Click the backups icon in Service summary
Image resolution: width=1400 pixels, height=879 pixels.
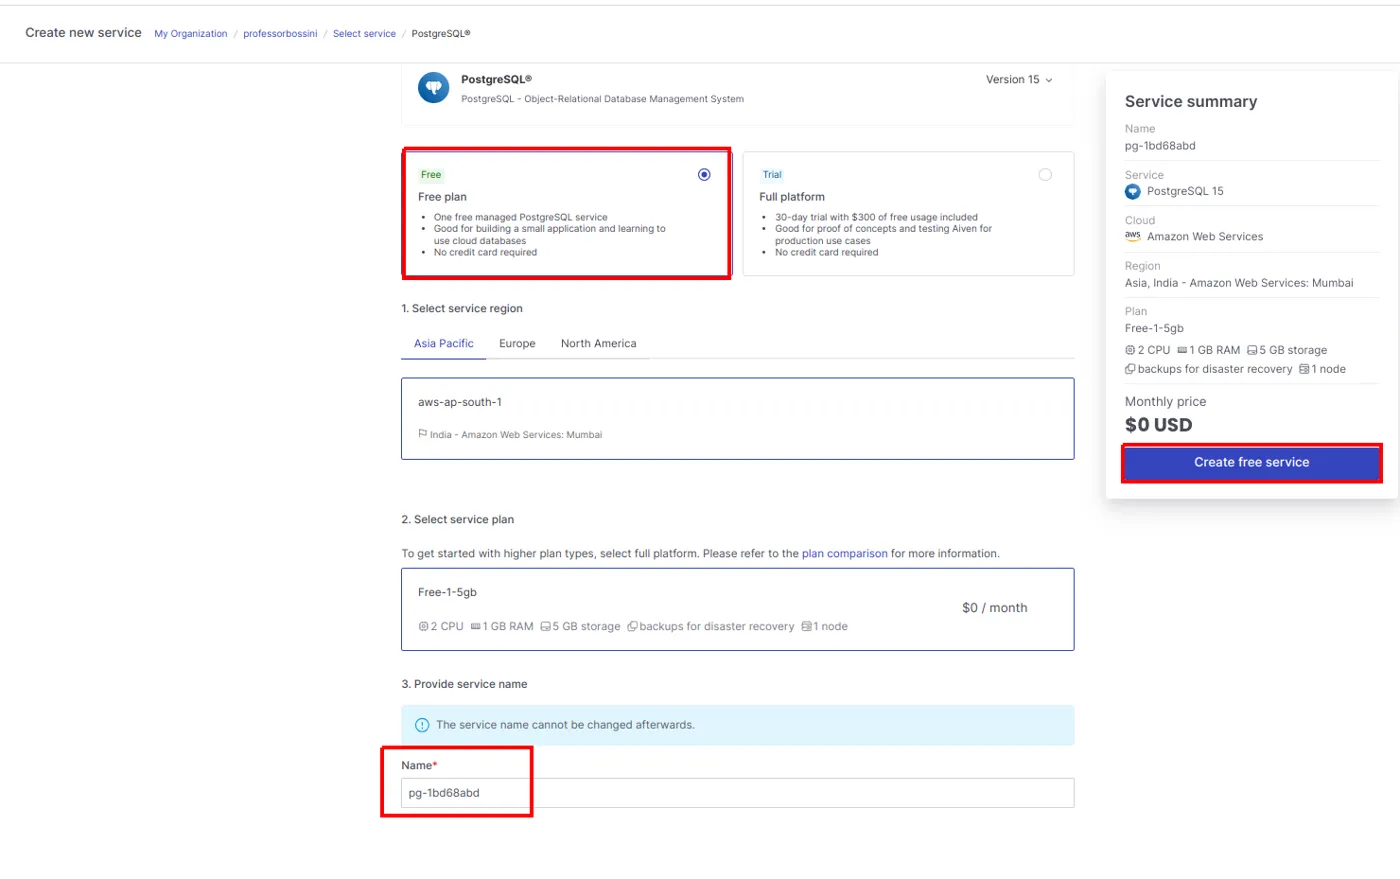(x=1130, y=369)
